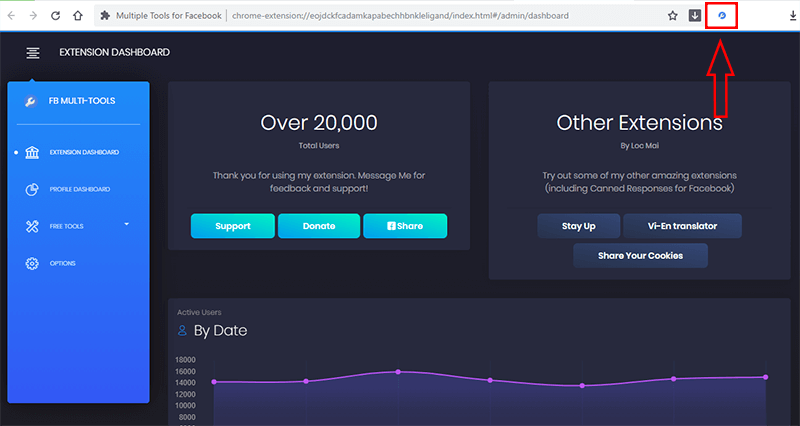Bookmark page with the star icon
Viewport: 800px width, 426px height.
pyautogui.click(x=672, y=16)
